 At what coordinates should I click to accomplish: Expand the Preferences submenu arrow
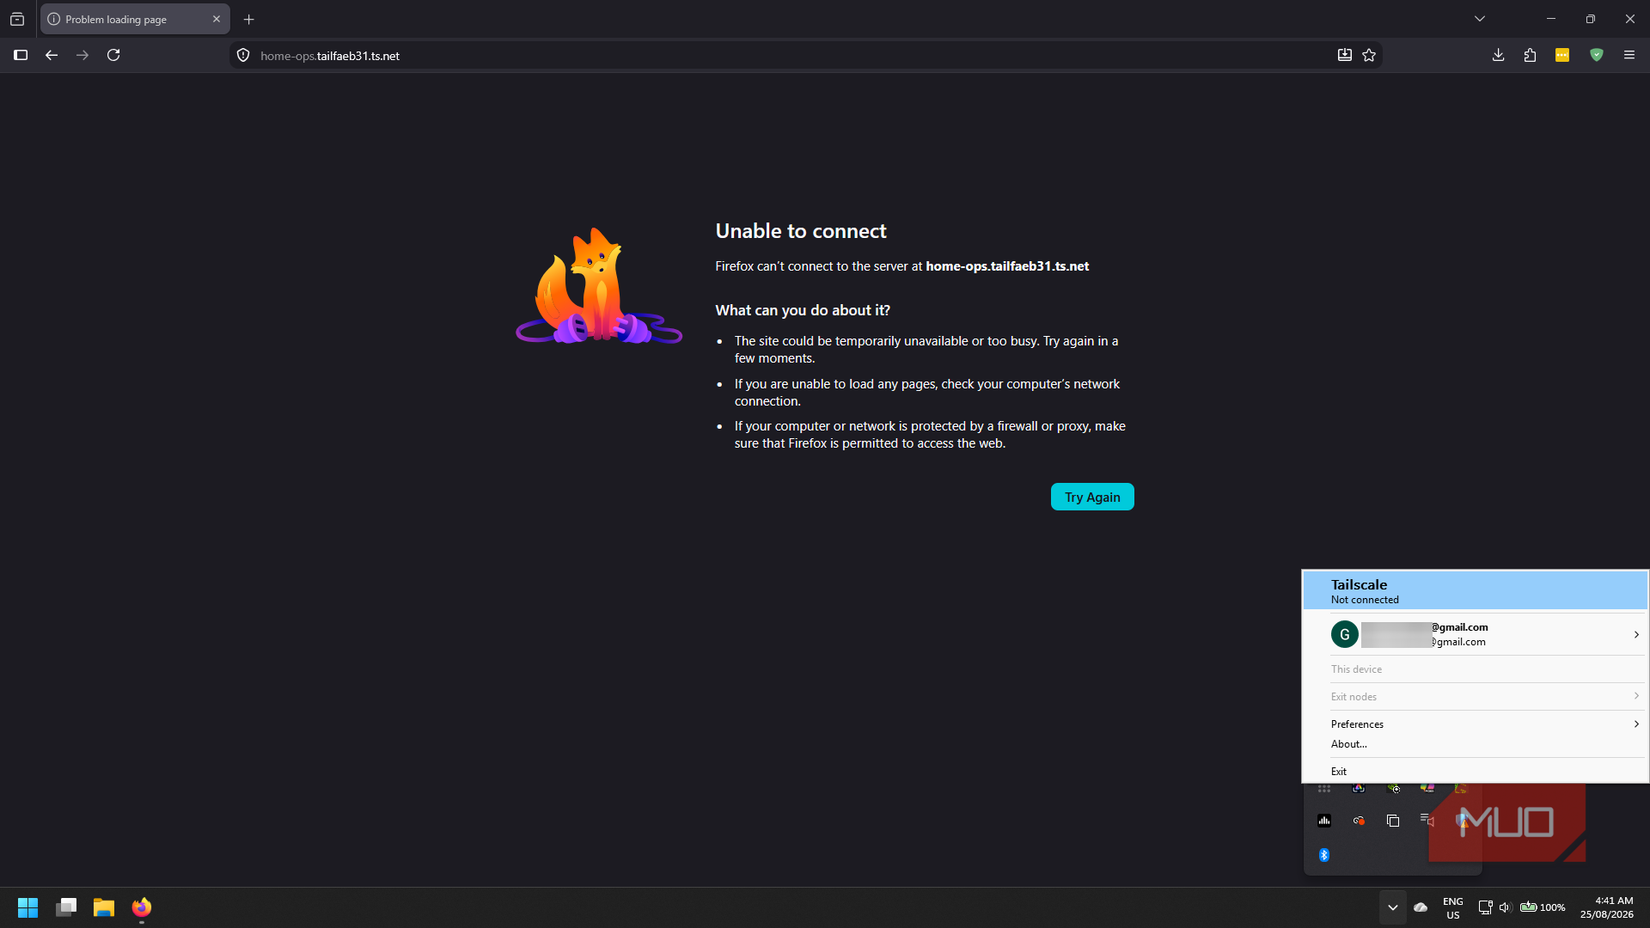tap(1636, 724)
